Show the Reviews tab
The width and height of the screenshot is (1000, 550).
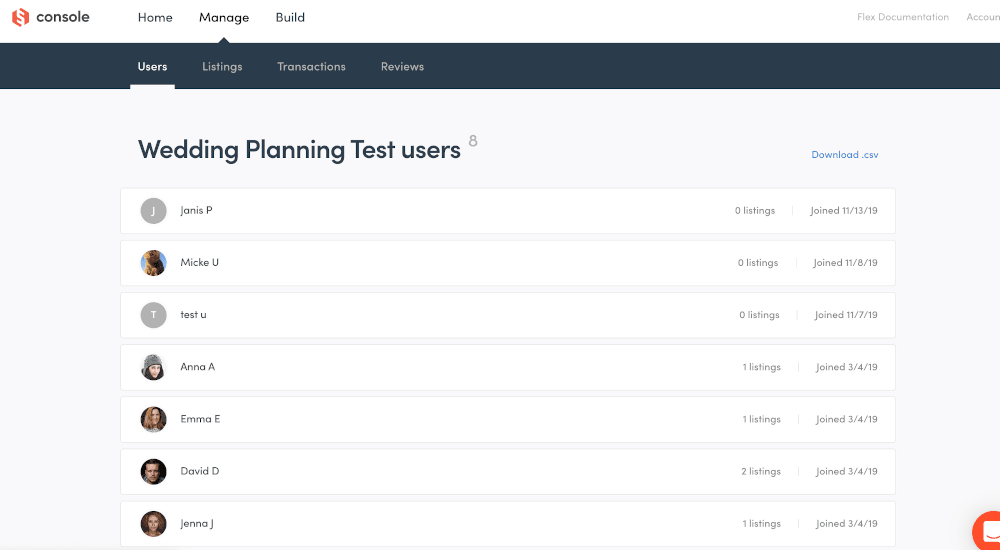pos(402,67)
